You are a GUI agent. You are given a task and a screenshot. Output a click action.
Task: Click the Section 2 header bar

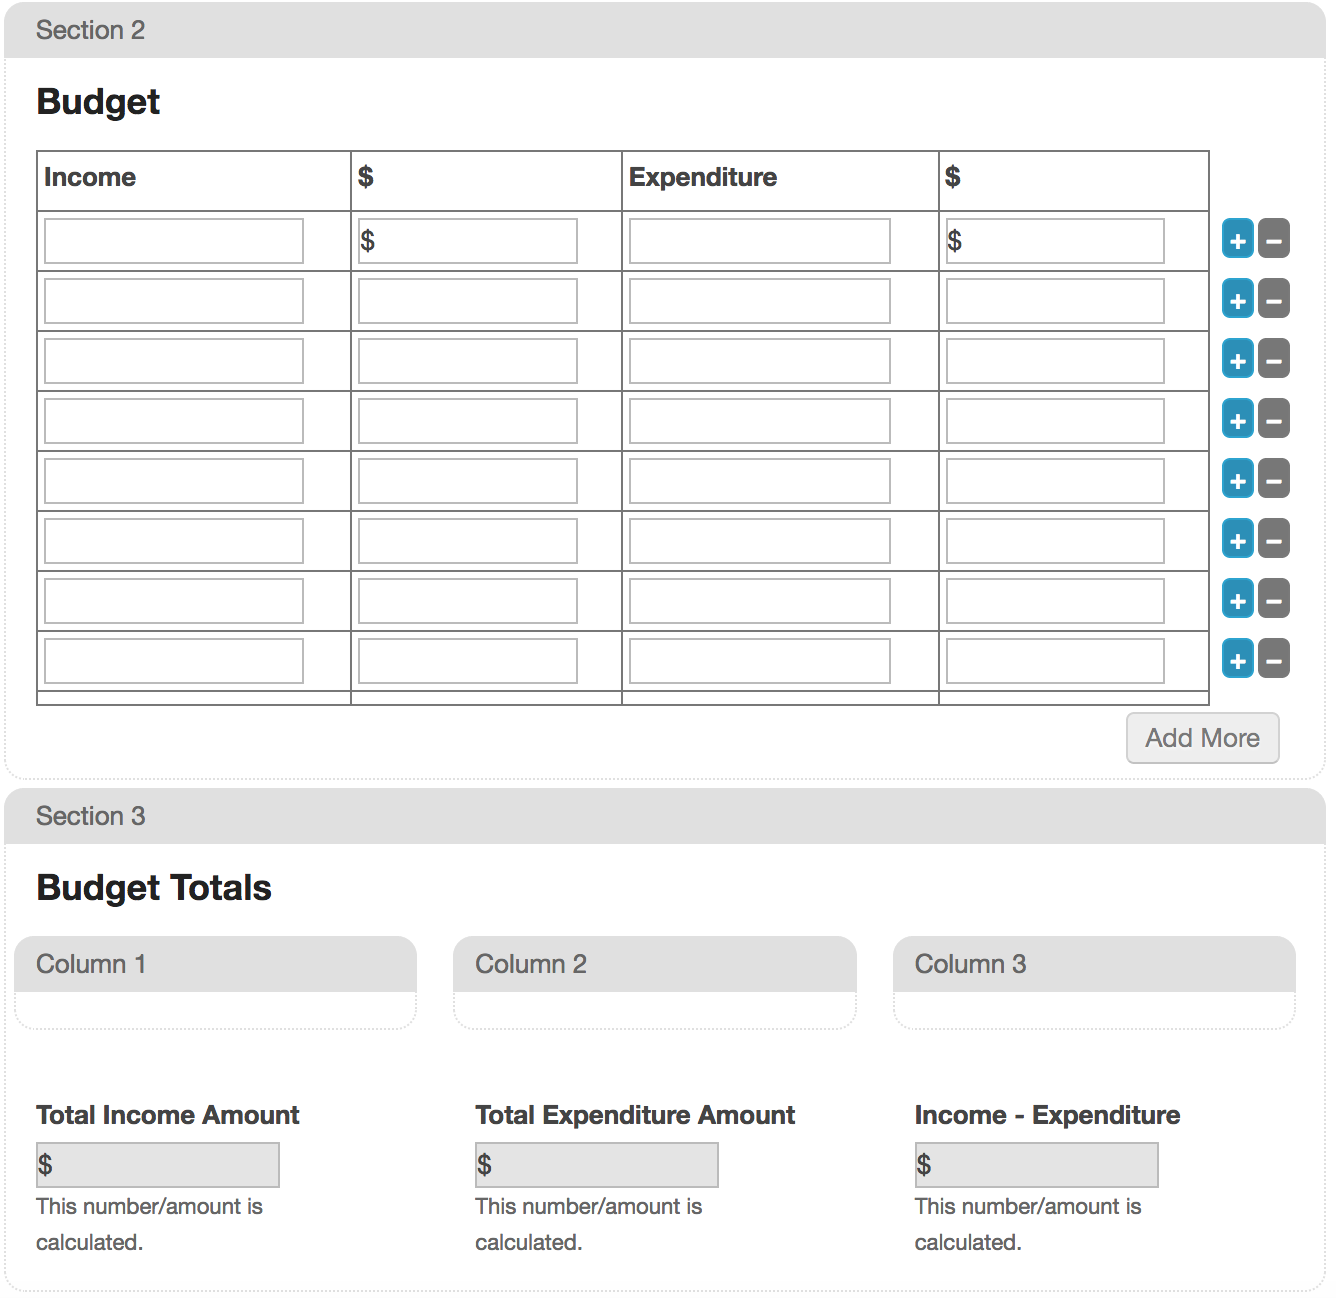coord(665,30)
